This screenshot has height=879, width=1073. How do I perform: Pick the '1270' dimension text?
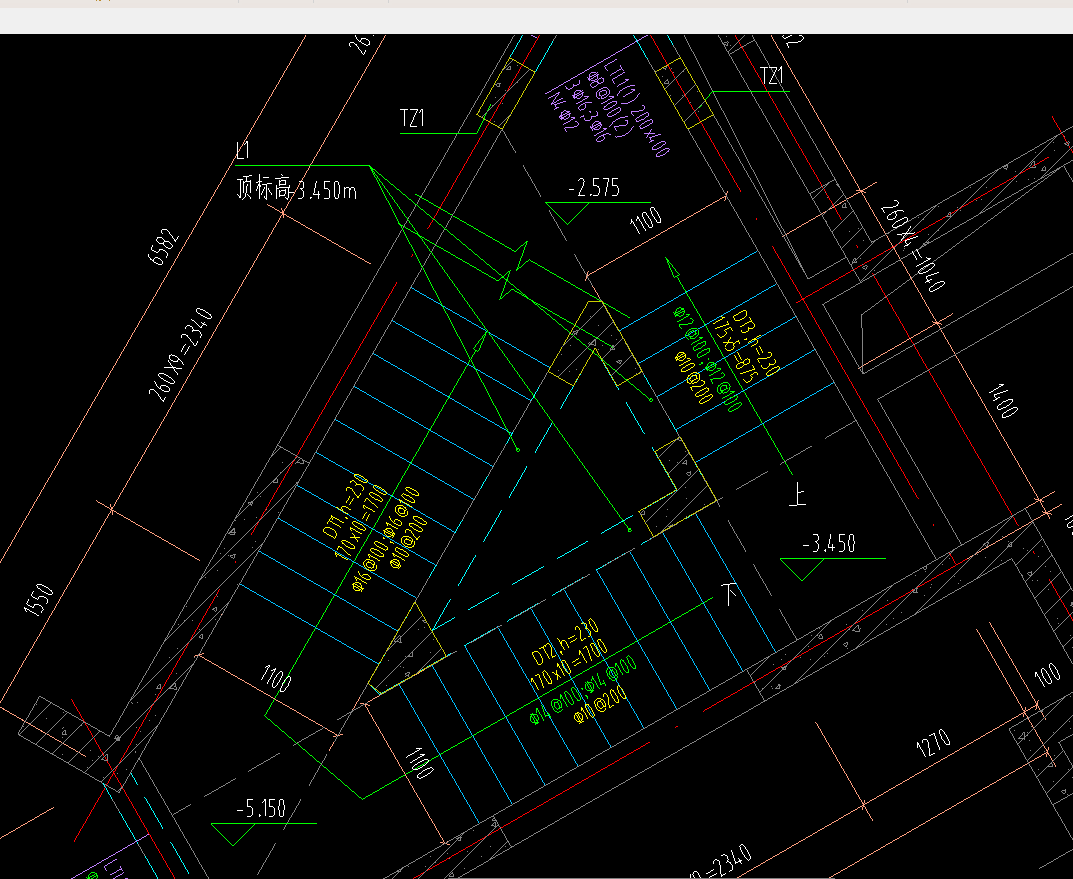coord(933,743)
